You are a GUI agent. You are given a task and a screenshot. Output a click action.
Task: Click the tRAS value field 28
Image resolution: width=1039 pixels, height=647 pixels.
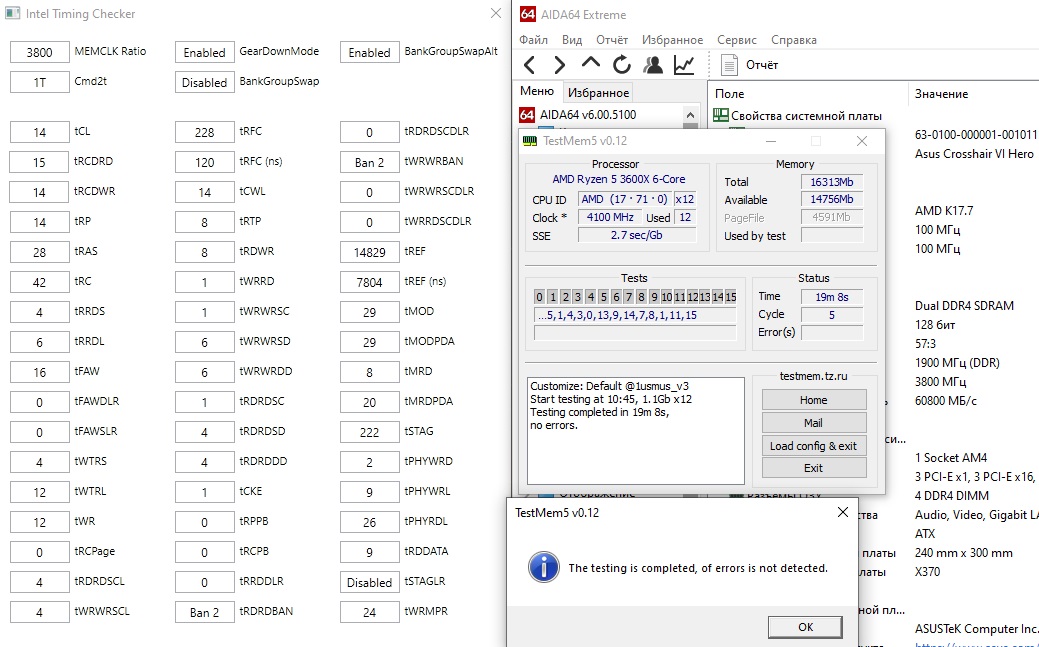40,252
